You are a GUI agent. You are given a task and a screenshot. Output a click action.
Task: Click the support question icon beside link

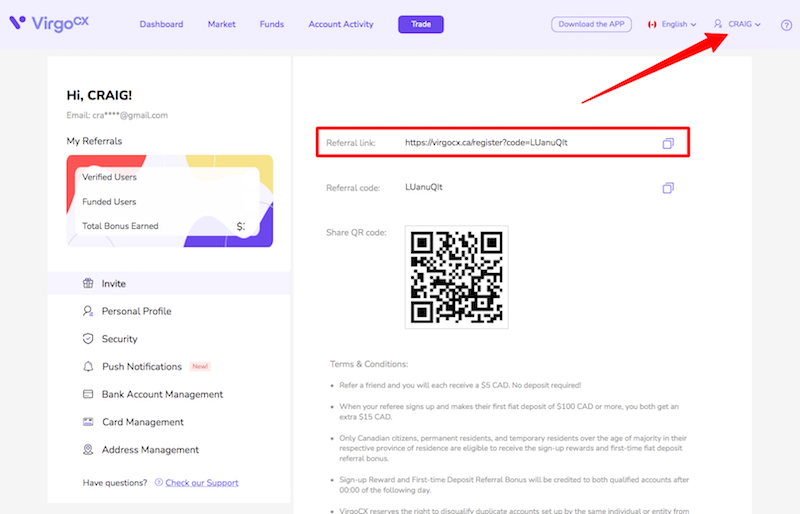click(159, 482)
